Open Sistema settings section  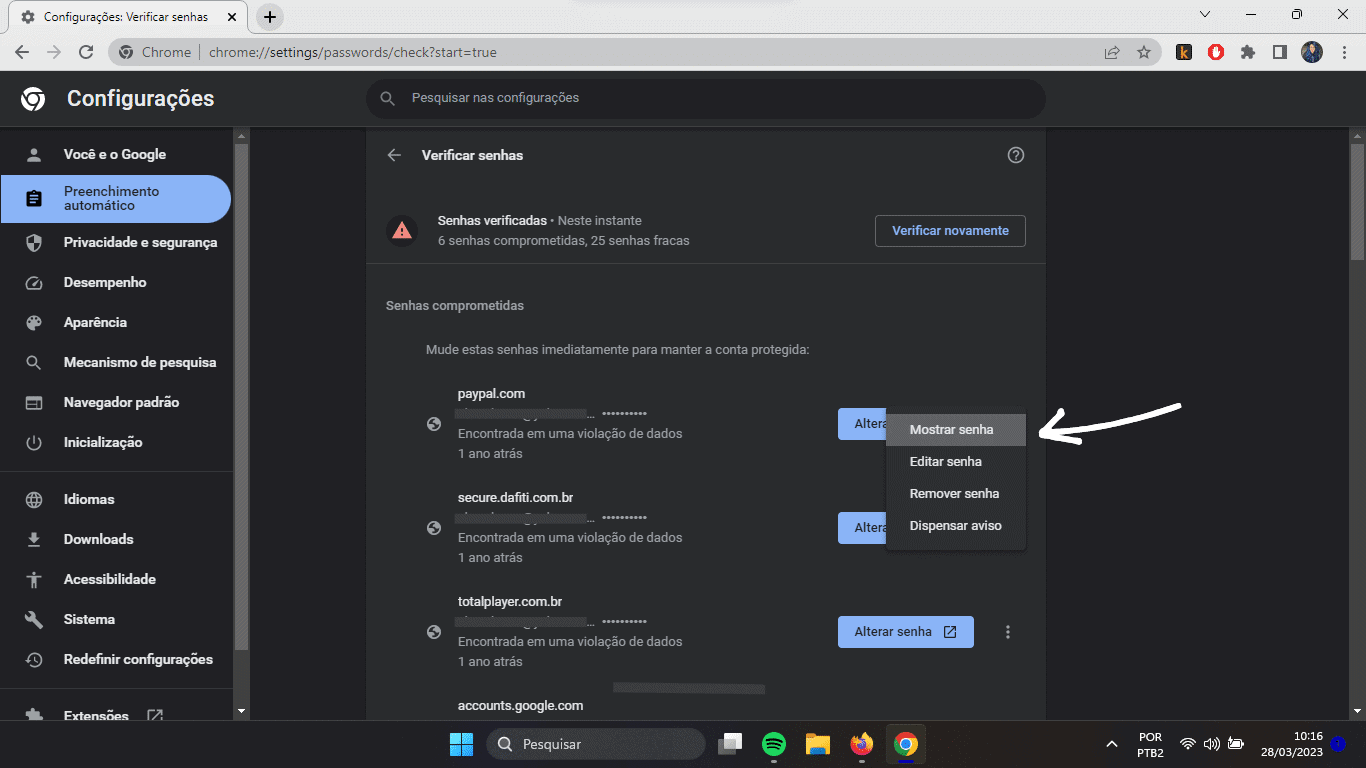[116, 619]
